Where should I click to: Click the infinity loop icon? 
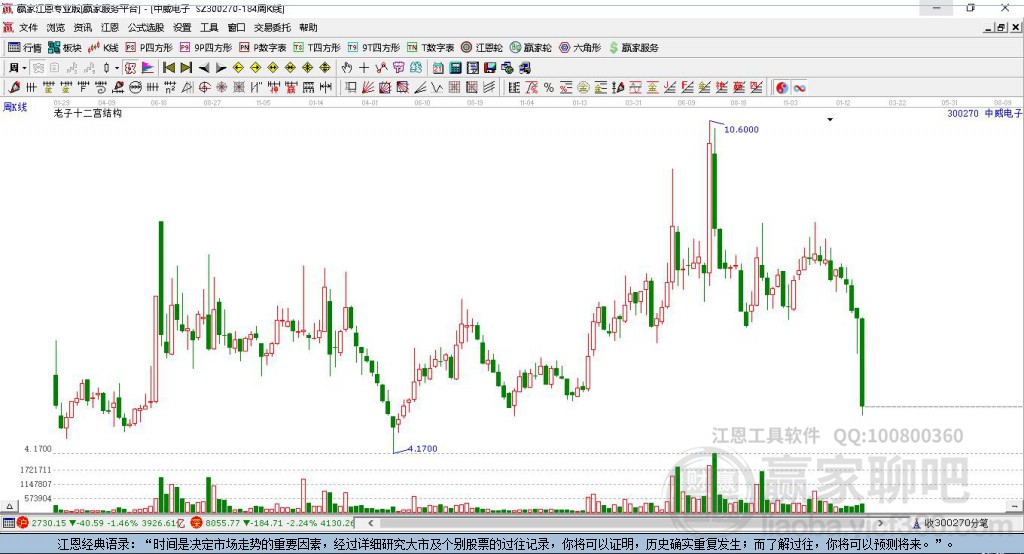click(799, 88)
